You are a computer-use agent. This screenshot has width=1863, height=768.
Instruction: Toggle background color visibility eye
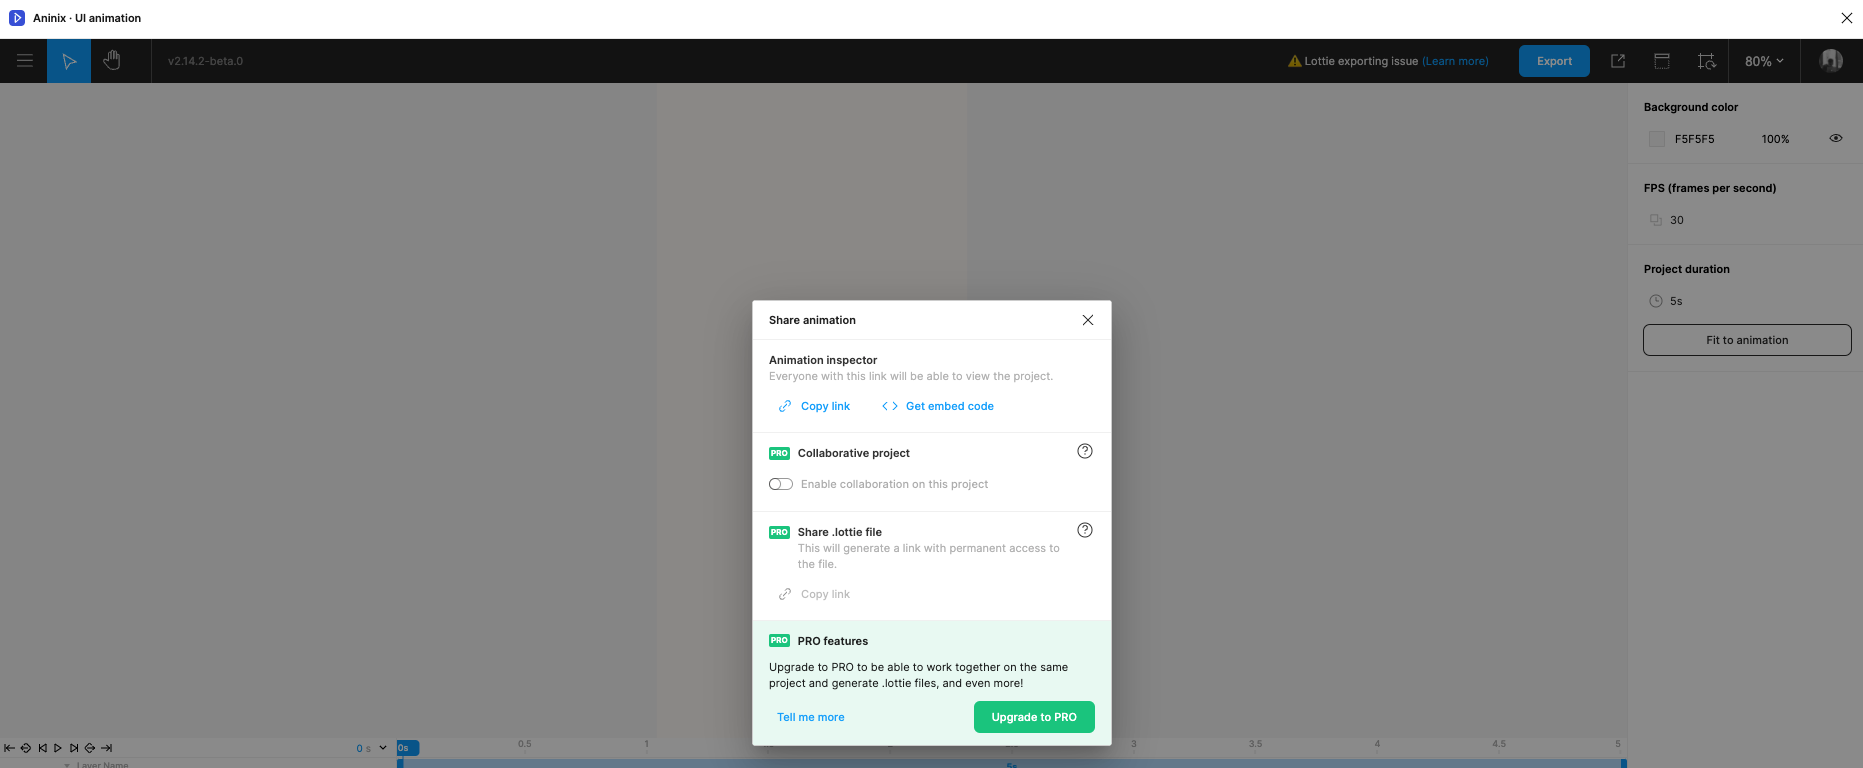click(1836, 138)
